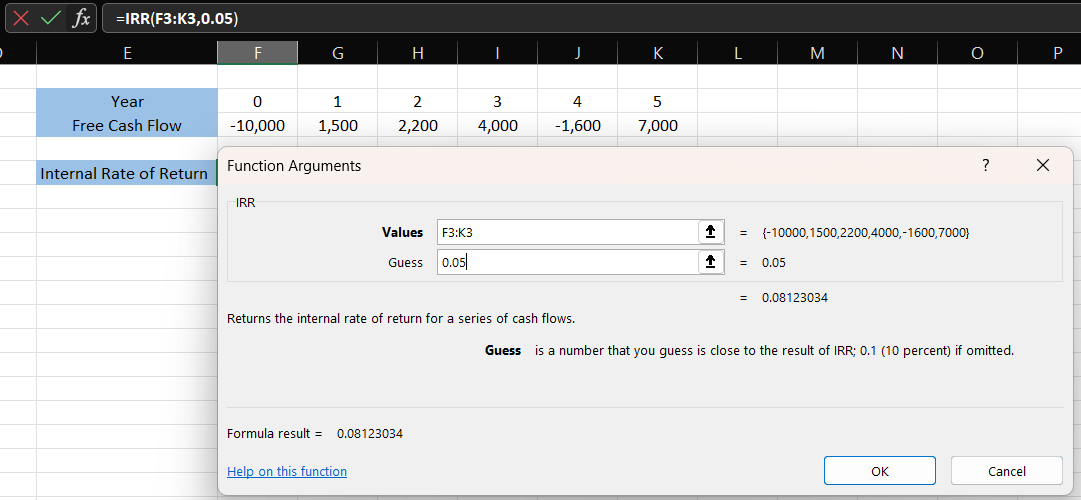Click the Enter formula checkmark icon
Viewport: 1081px width, 500px height.
[x=51, y=18]
